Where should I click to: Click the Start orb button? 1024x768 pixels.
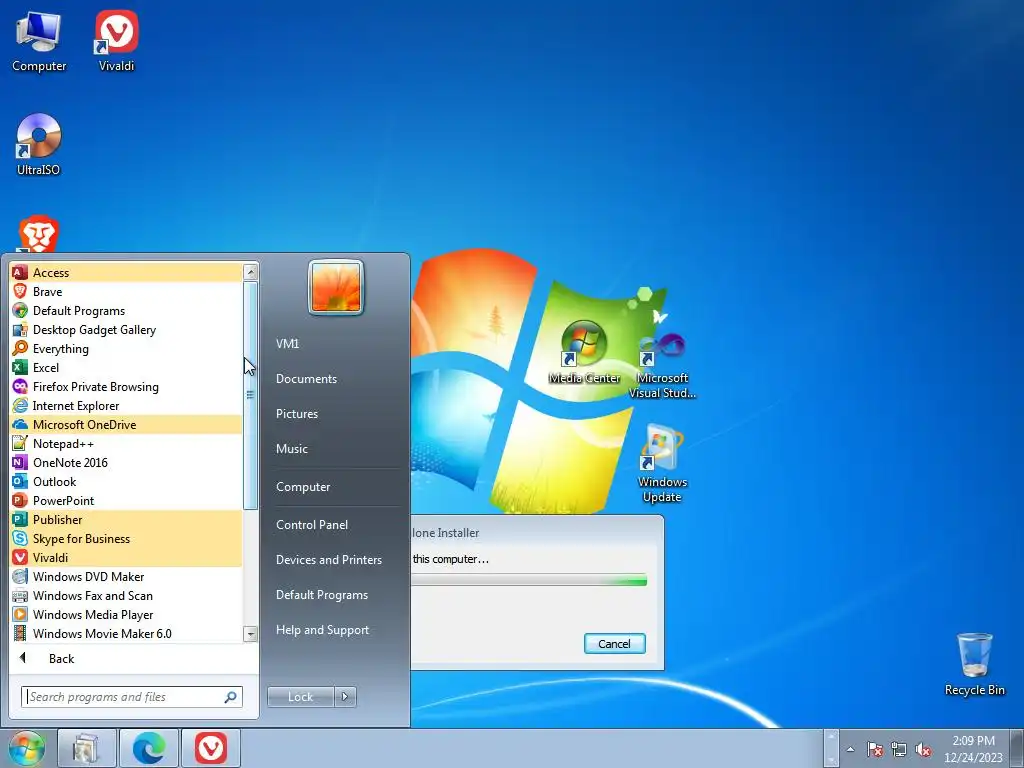25,748
